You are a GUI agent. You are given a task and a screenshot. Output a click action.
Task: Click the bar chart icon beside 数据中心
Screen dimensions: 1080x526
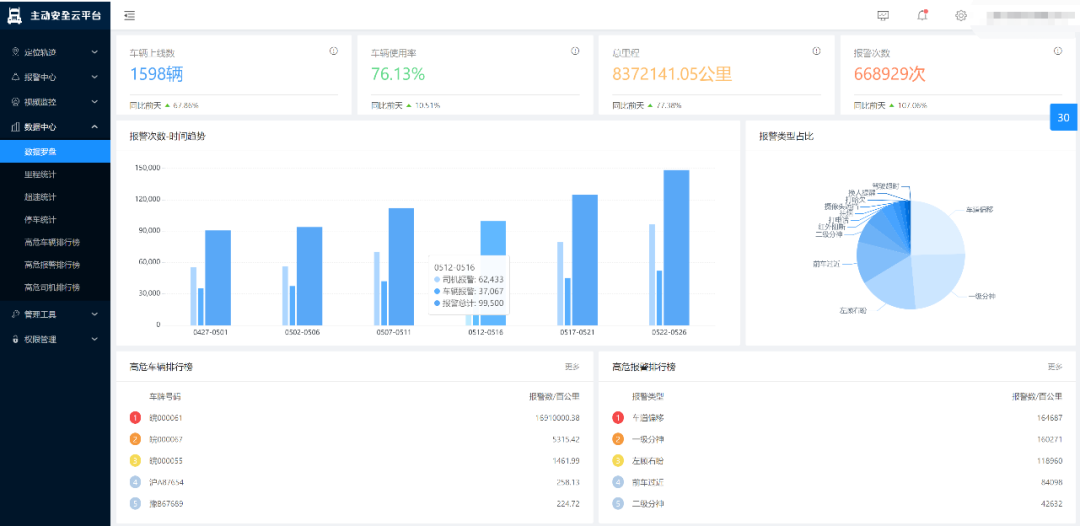point(16,127)
